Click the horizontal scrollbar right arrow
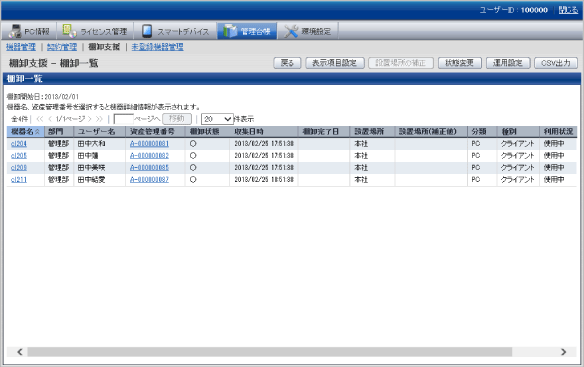 564,352
